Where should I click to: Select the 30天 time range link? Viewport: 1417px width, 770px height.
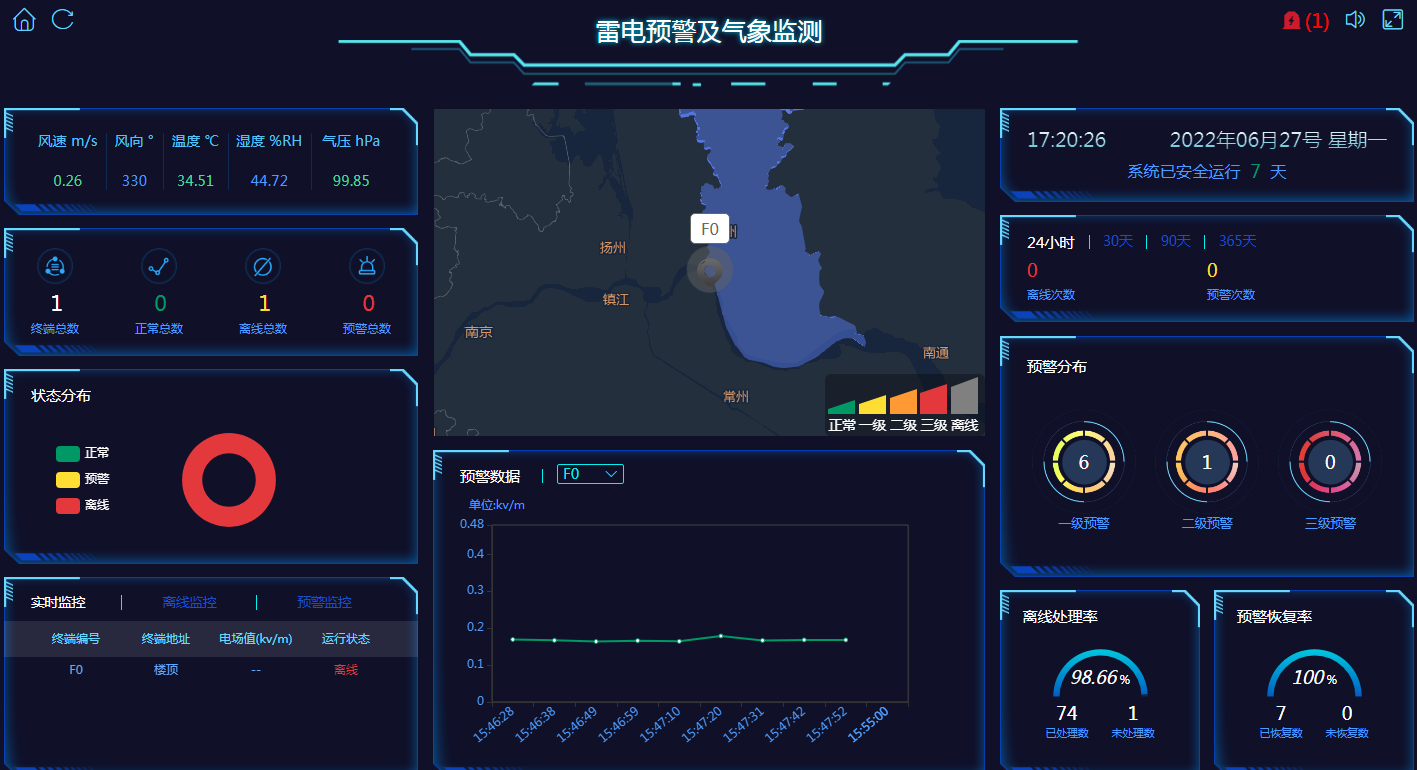click(x=1117, y=240)
